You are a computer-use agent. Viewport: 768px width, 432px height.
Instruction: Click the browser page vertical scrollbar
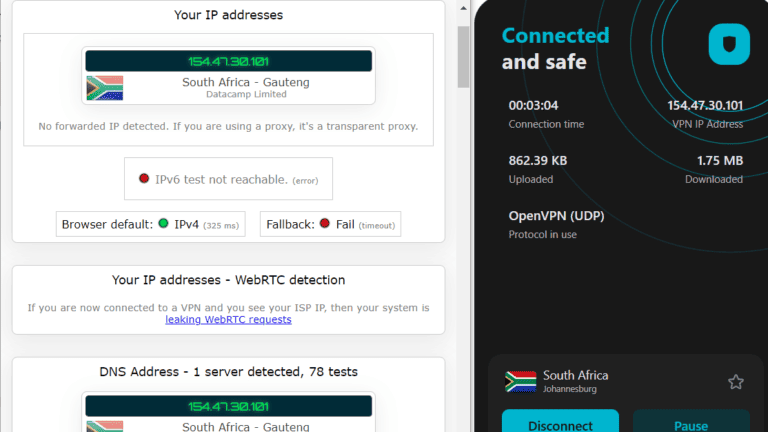463,57
